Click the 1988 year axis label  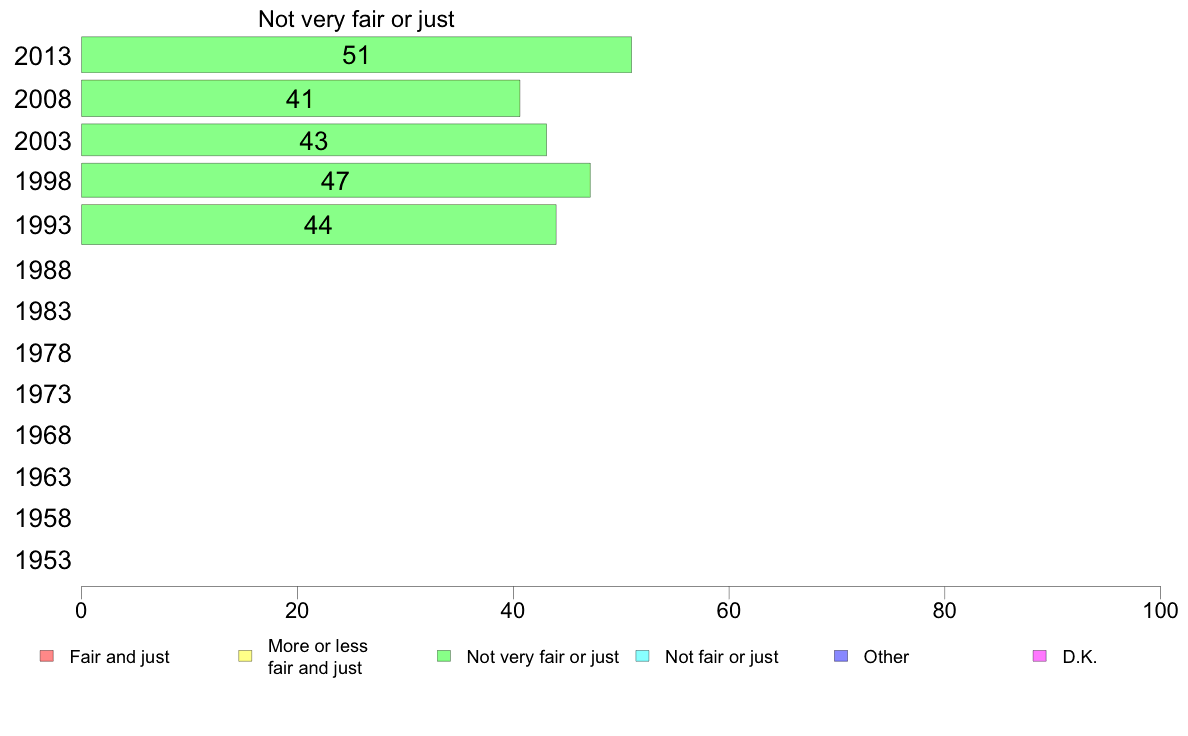pyautogui.click(x=43, y=271)
